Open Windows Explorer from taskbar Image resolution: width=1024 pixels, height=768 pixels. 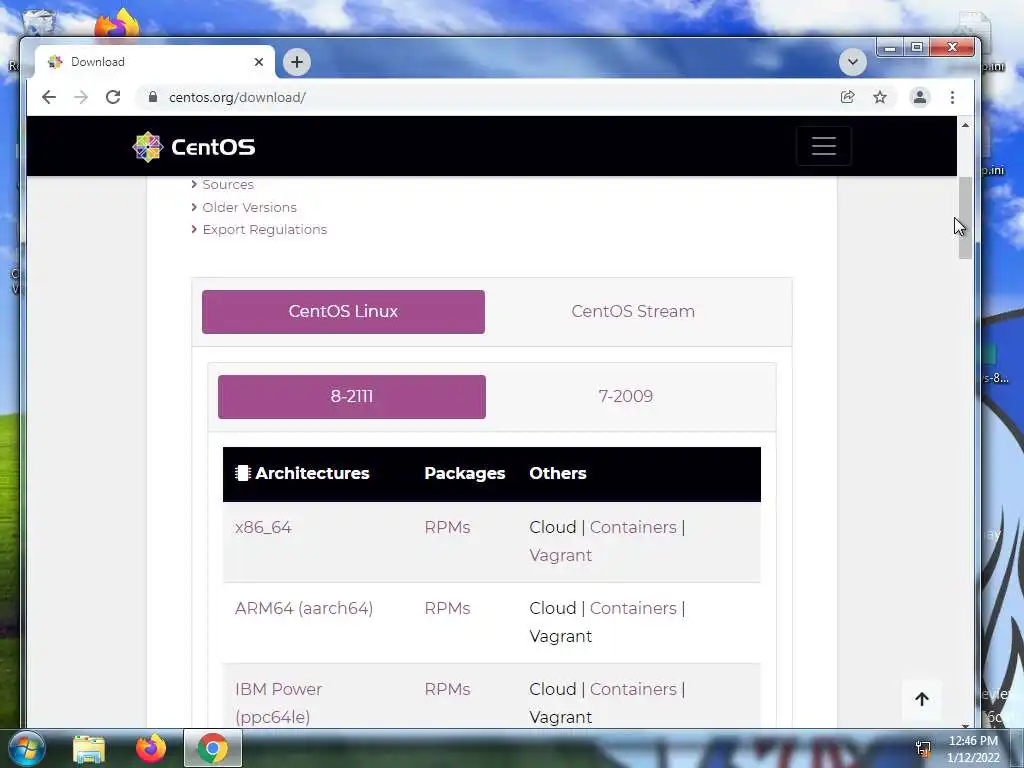tap(89, 749)
